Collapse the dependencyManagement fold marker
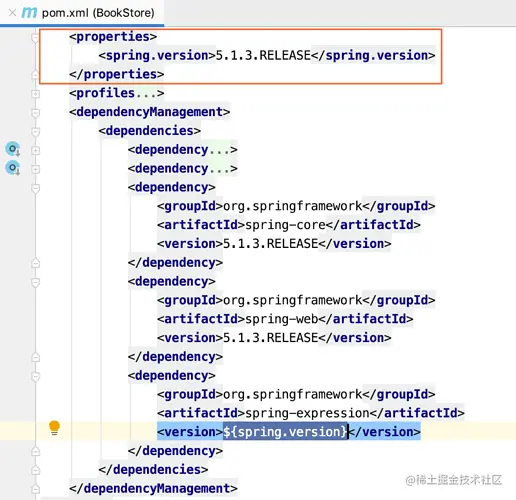 pos(35,112)
